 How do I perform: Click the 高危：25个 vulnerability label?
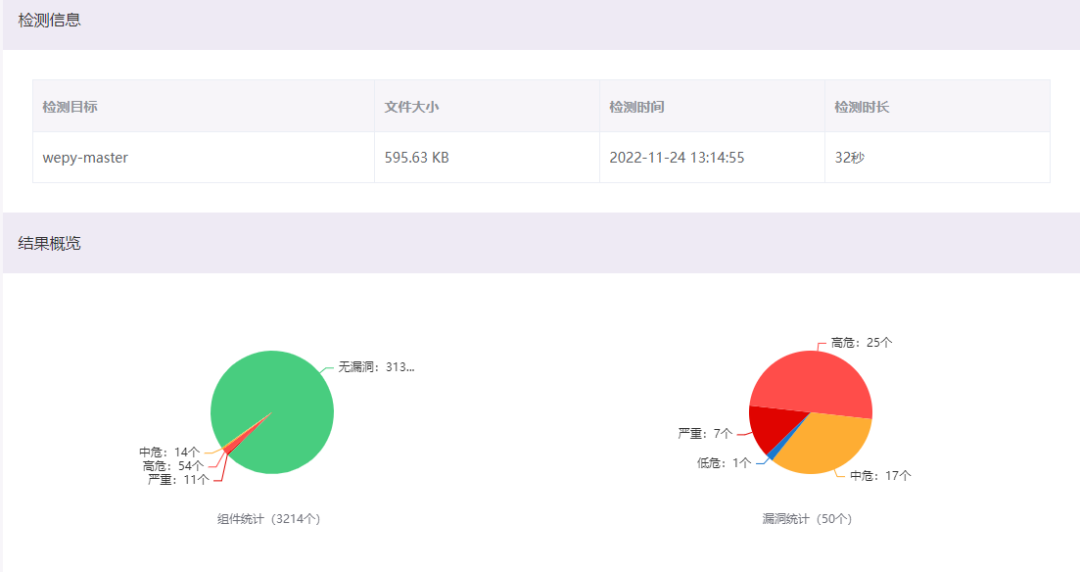(x=862, y=343)
